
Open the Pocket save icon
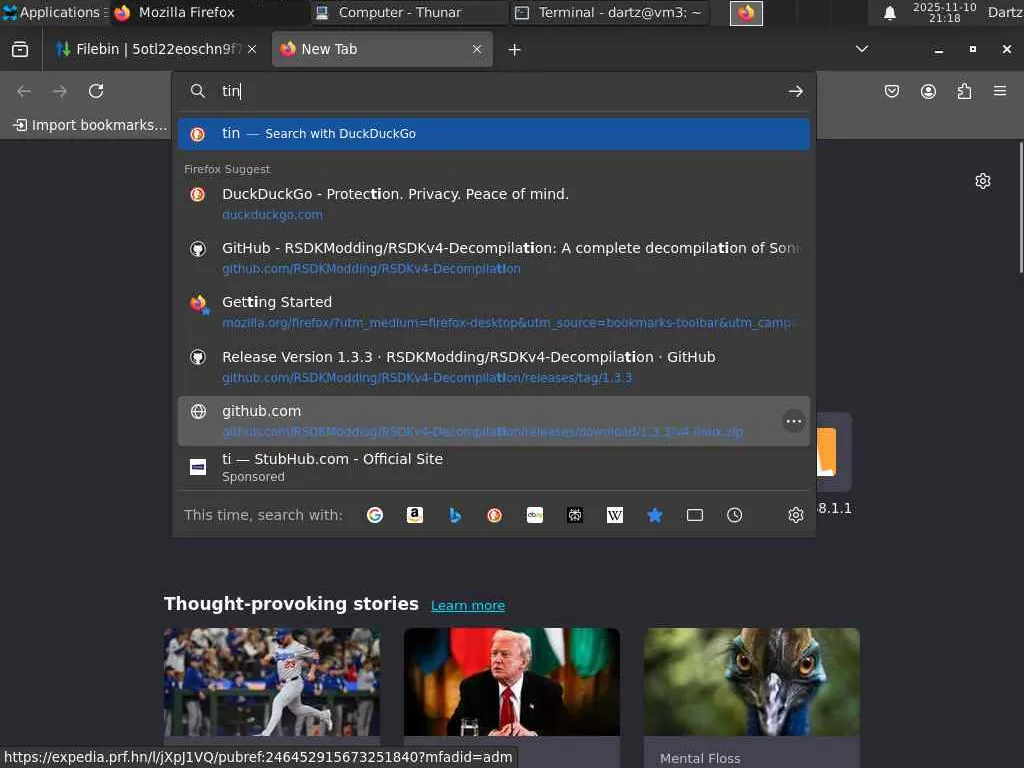892,91
